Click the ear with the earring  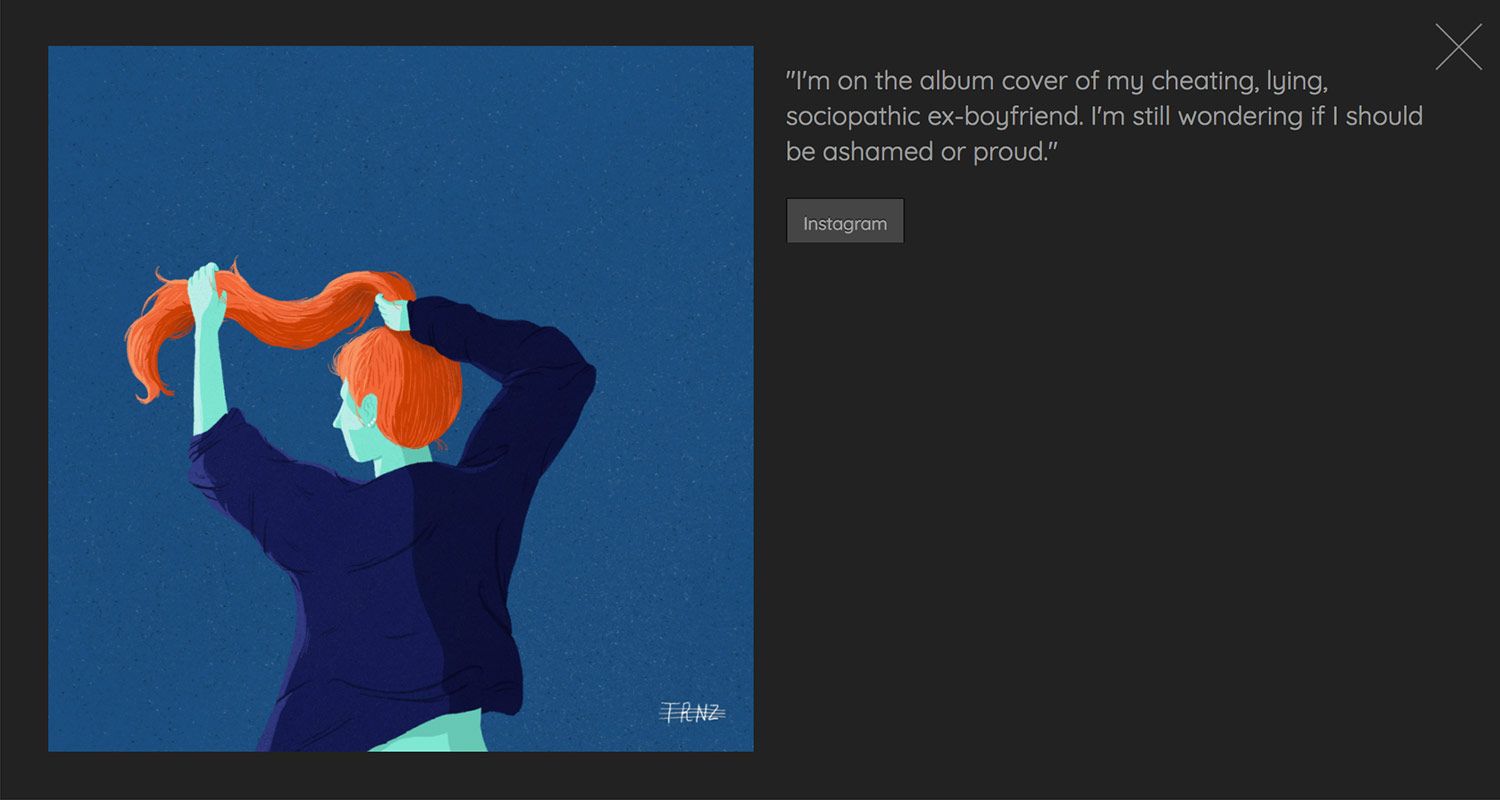click(371, 412)
